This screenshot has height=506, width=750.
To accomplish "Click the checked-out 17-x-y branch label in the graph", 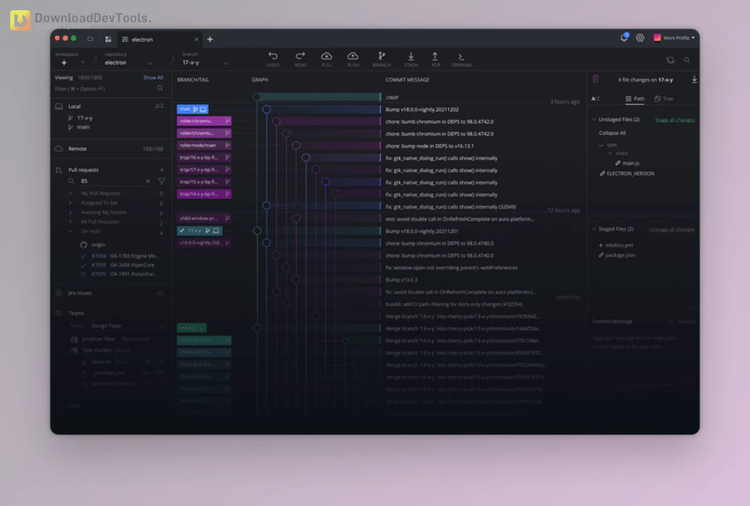I will tap(199, 231).
